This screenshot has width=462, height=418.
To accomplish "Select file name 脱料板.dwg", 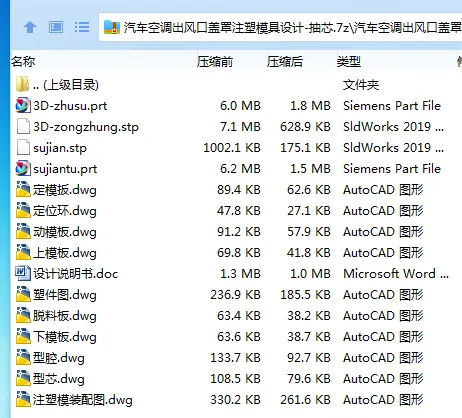I will [65, 316].
